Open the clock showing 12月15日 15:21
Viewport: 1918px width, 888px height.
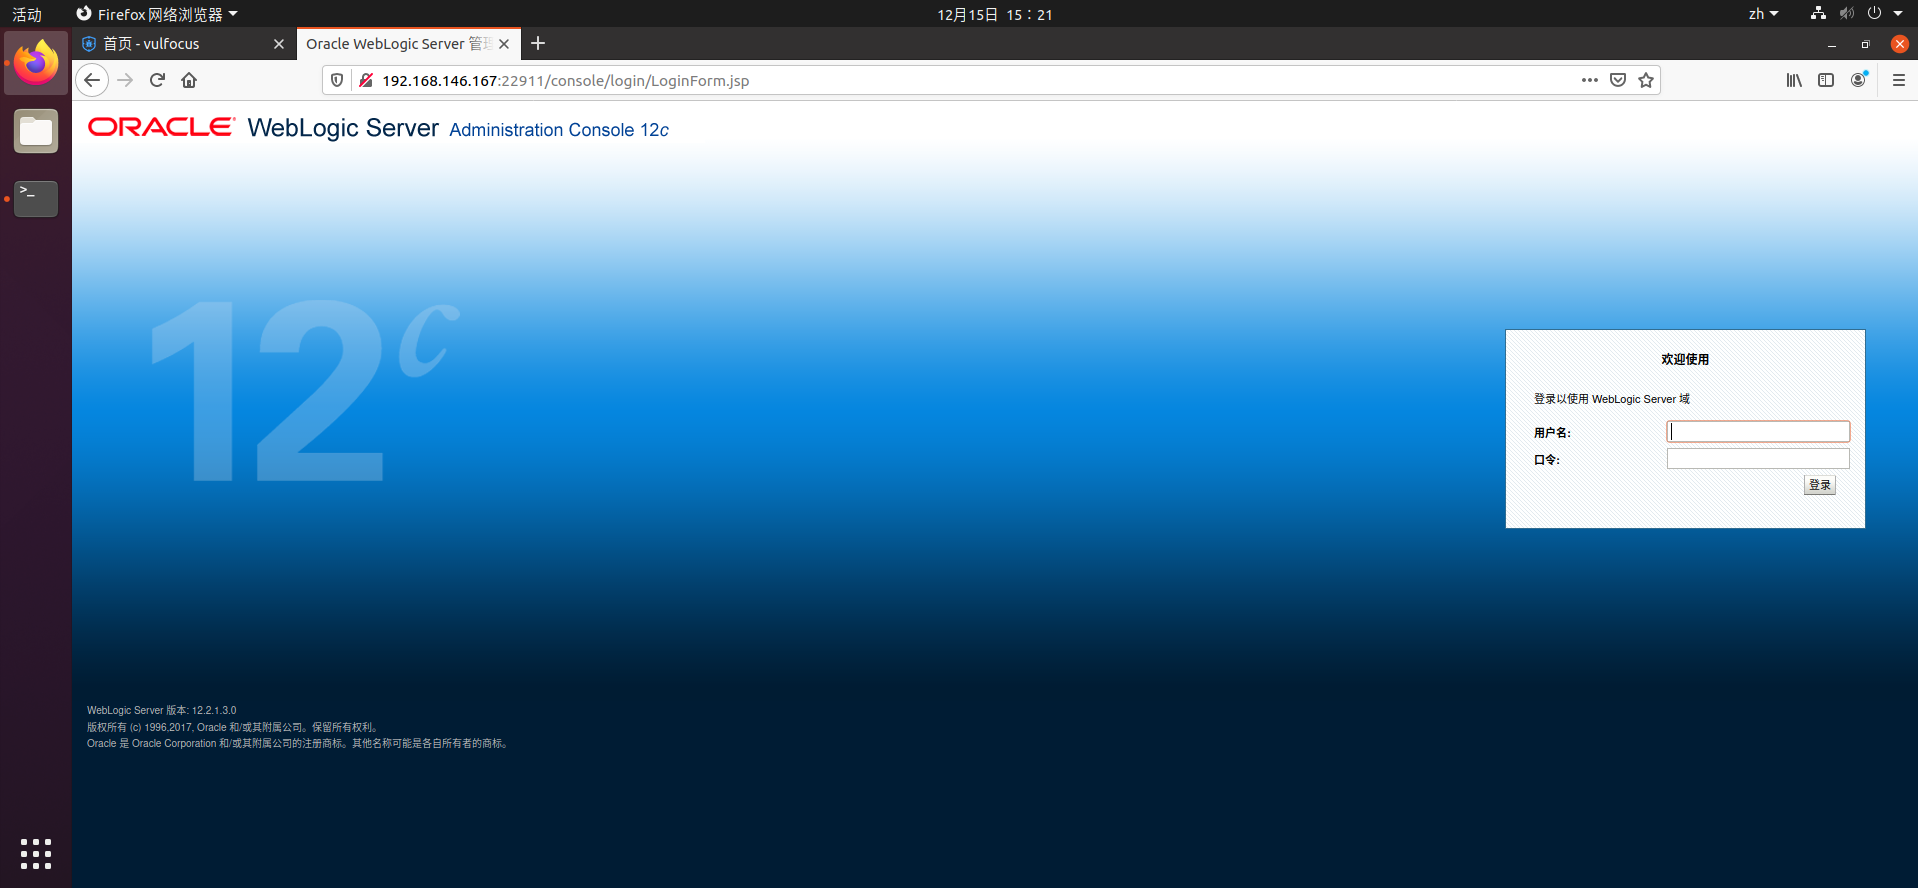(x=994, y=14)
